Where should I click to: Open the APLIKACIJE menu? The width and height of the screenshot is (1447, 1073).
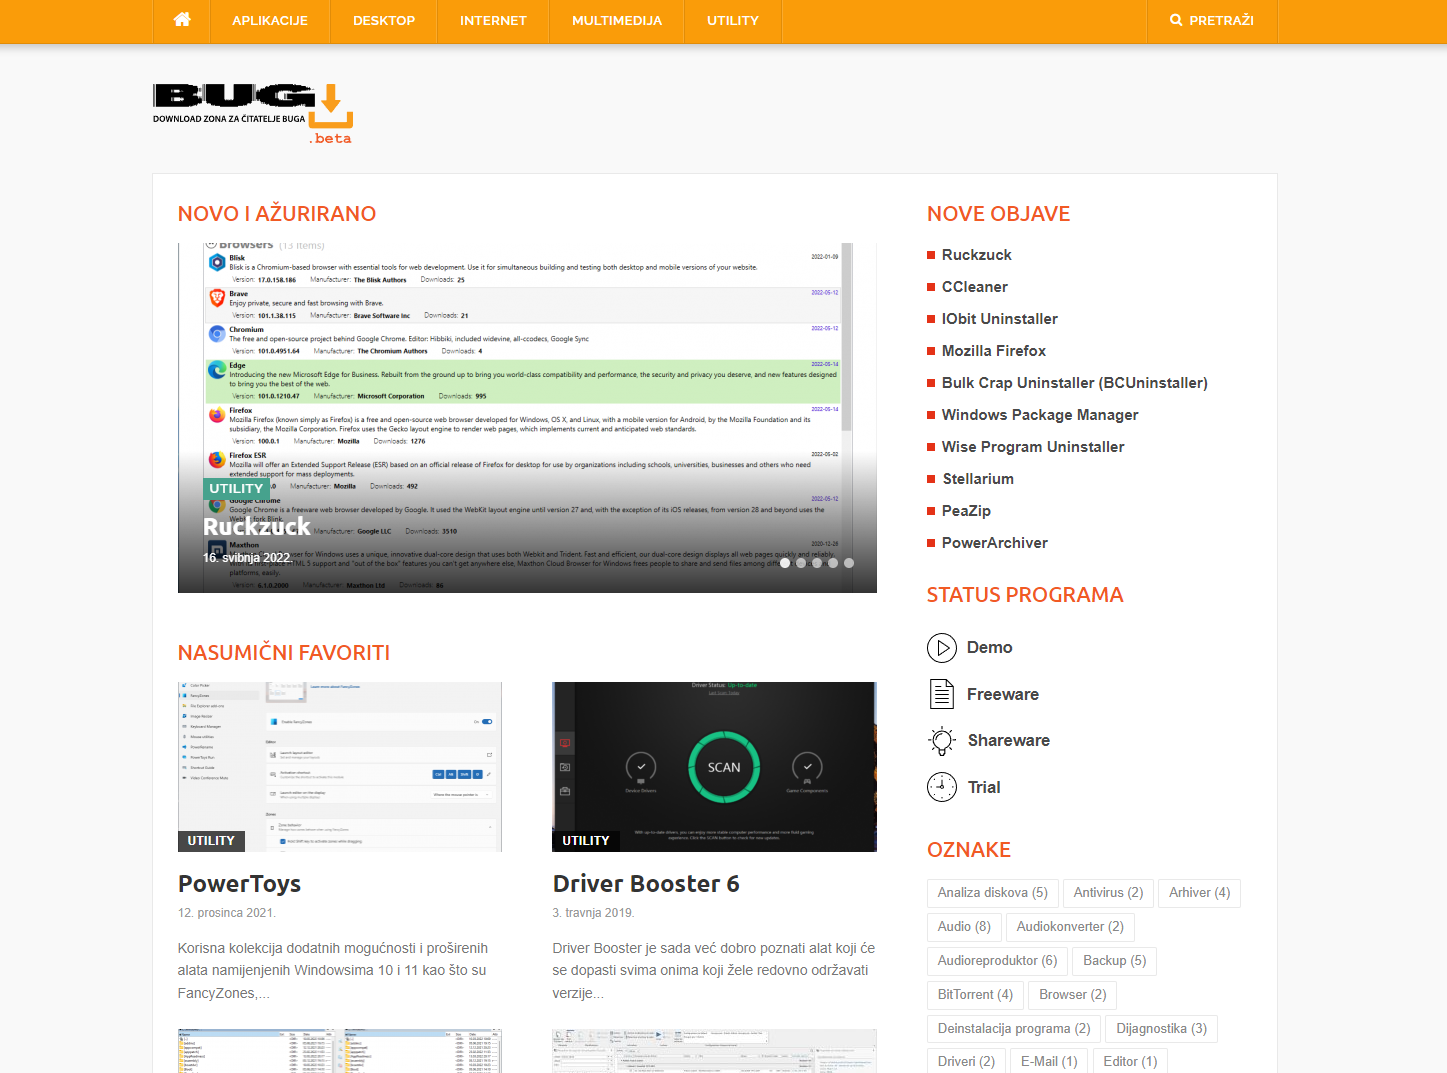[270, 21]
